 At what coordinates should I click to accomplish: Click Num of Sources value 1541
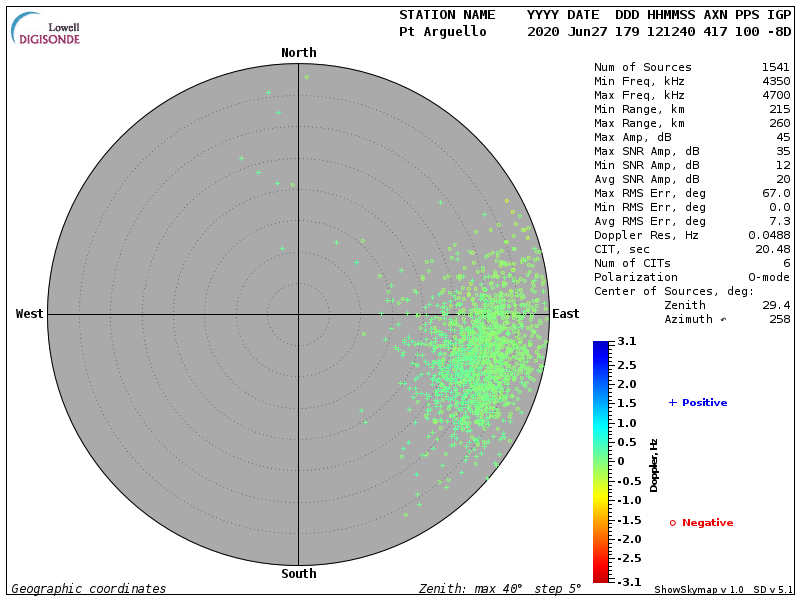coord(776,67)
